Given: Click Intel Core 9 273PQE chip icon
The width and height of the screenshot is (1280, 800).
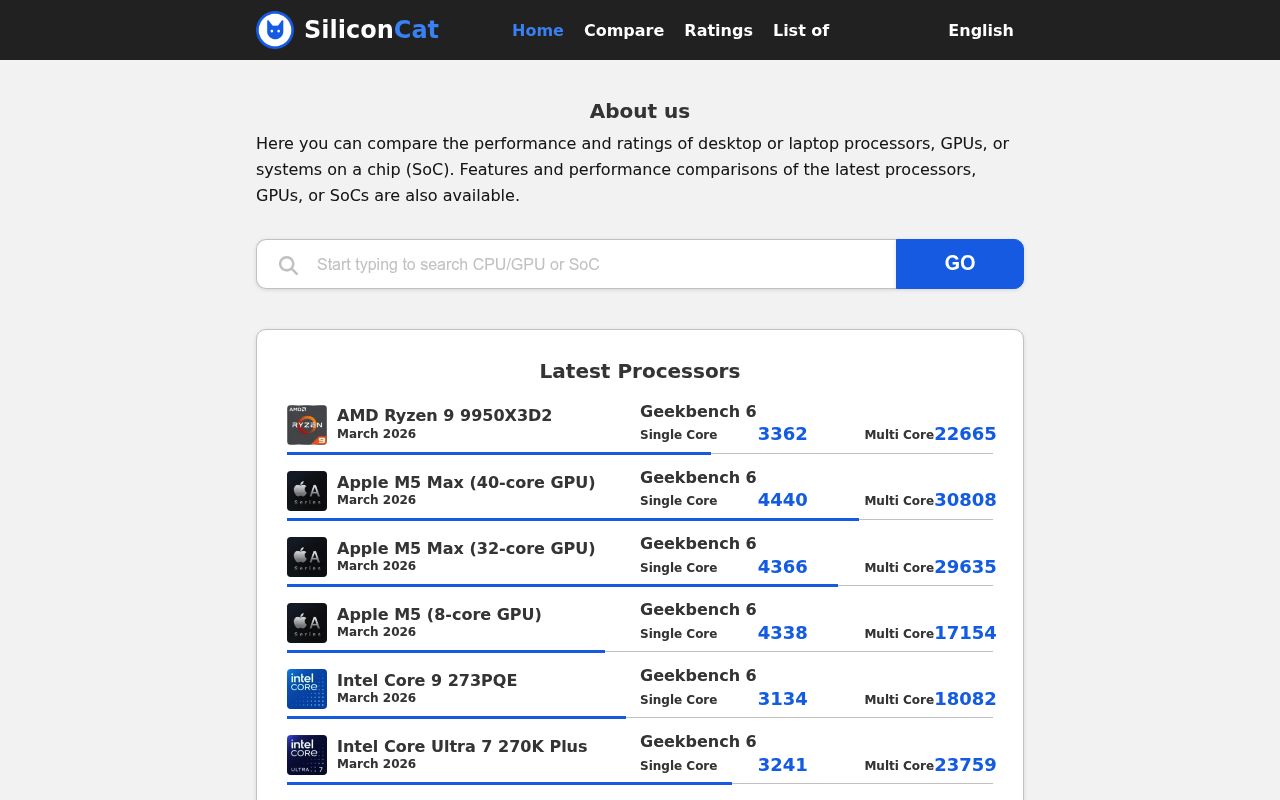Looking at the screenshot, I should coord(307,689).
